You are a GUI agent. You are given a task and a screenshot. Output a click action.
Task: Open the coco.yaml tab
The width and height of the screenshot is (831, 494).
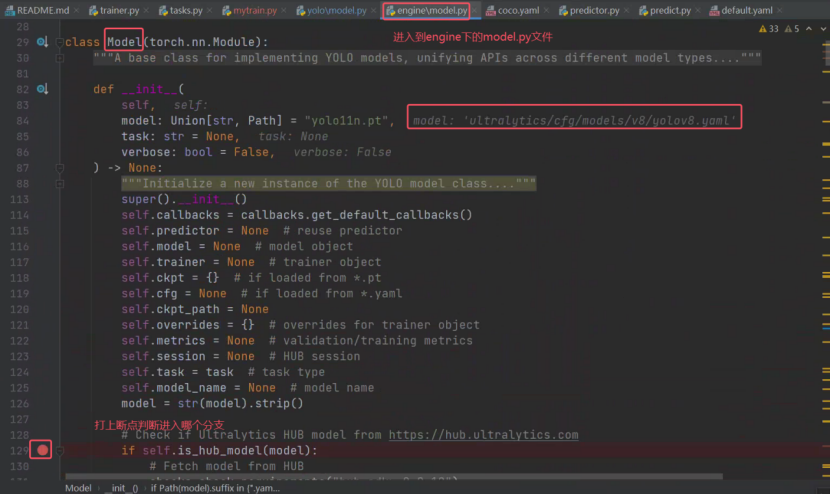tap(518, 10)
